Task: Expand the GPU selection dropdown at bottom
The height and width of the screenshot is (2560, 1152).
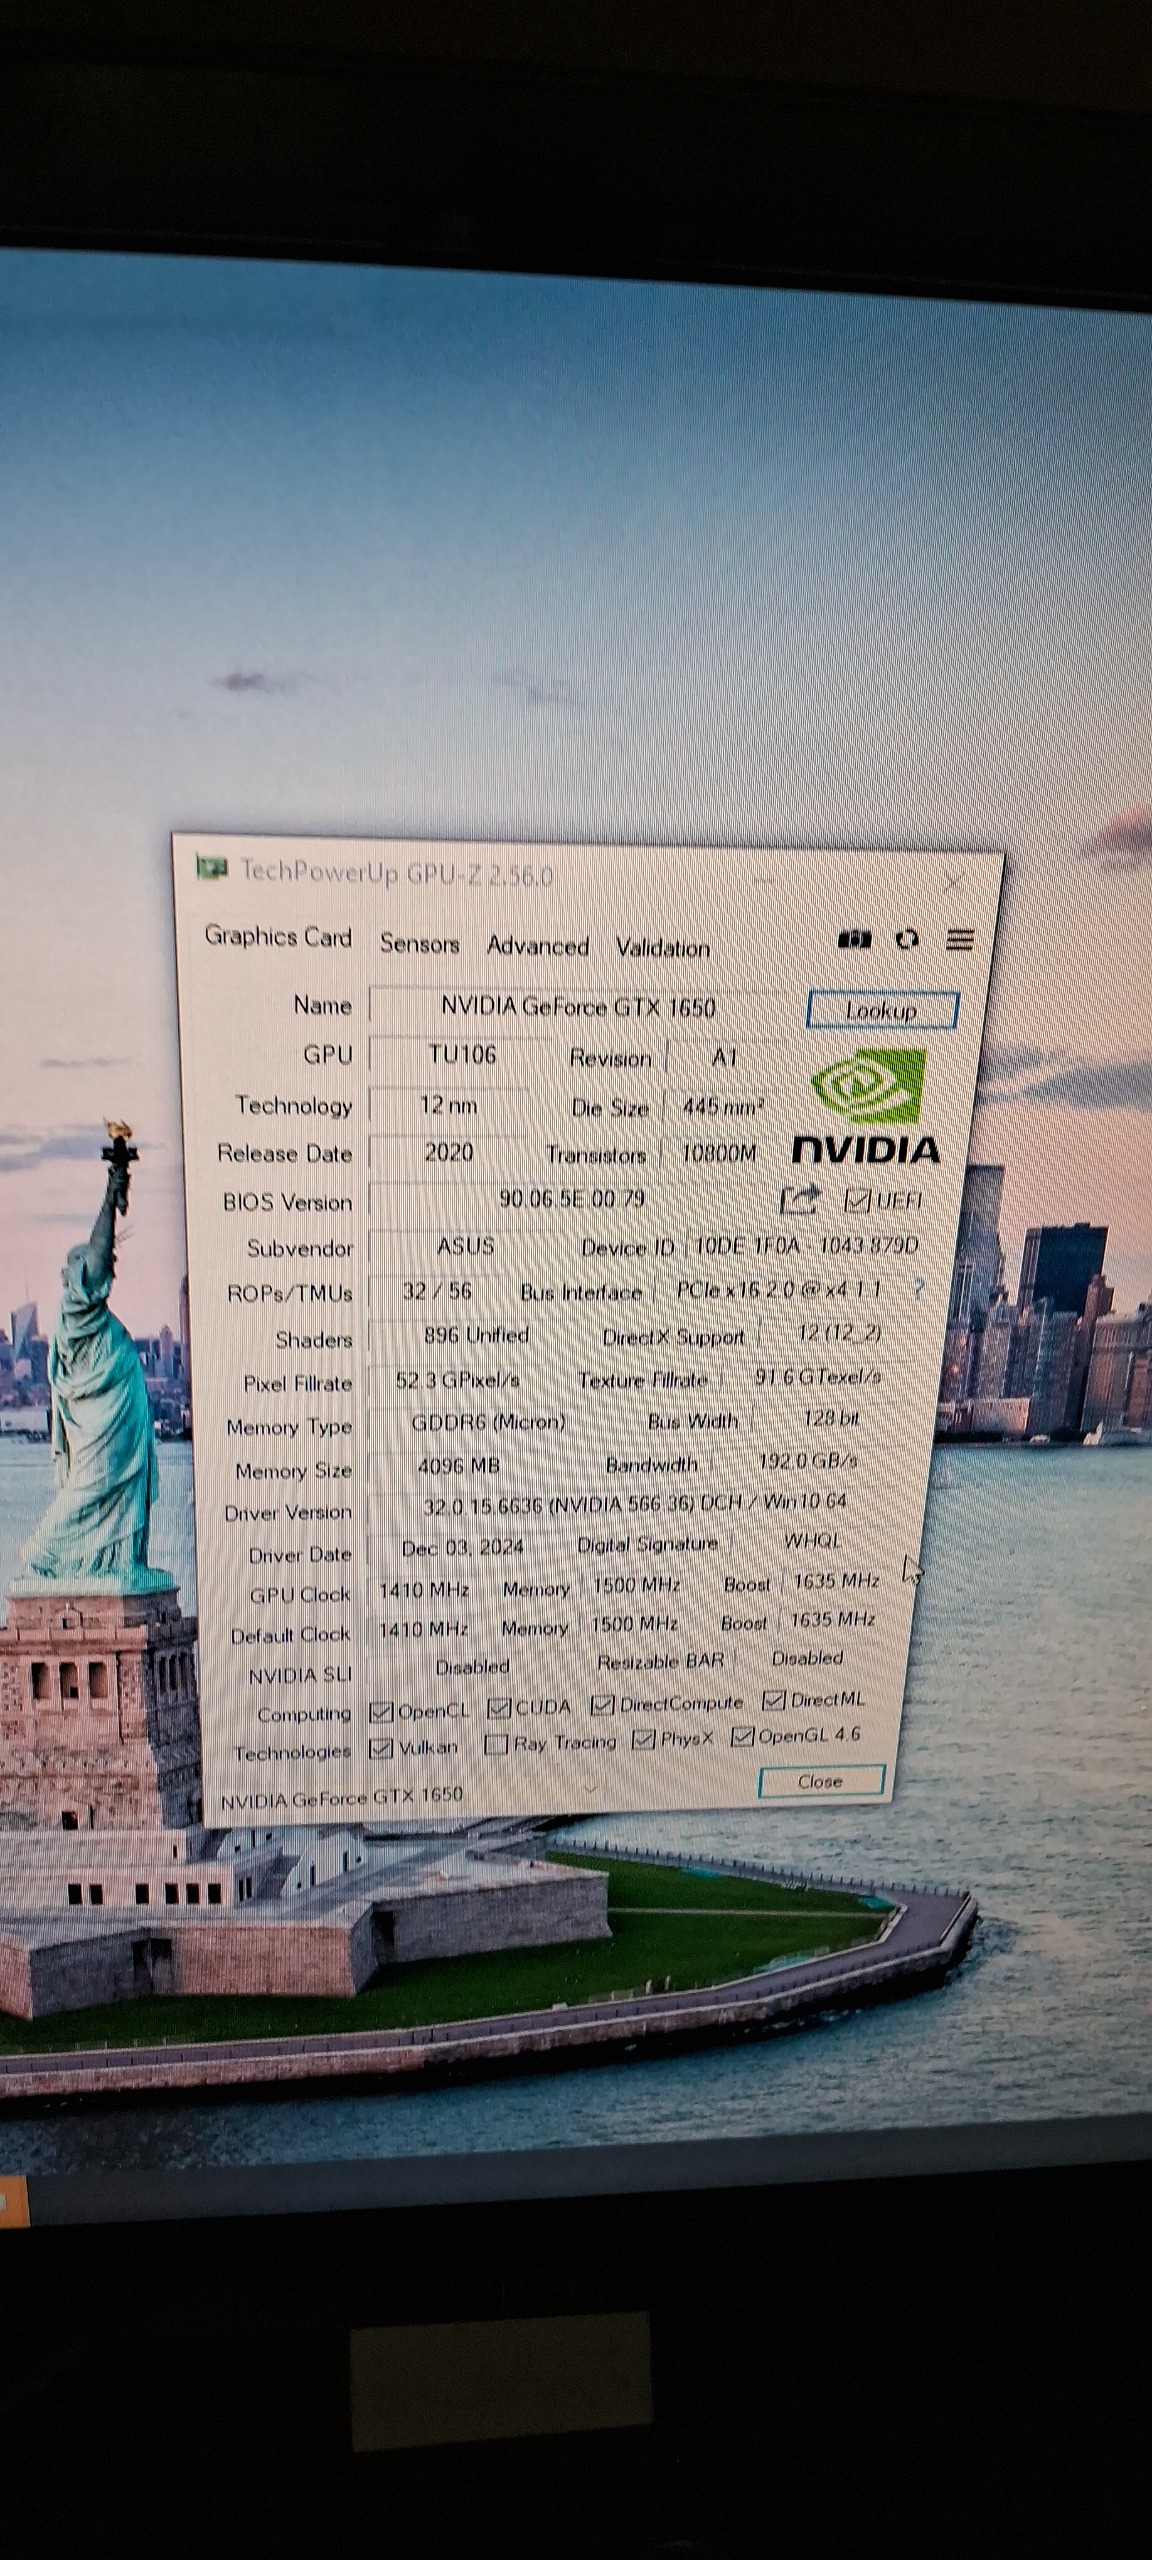Action: 590,1787
